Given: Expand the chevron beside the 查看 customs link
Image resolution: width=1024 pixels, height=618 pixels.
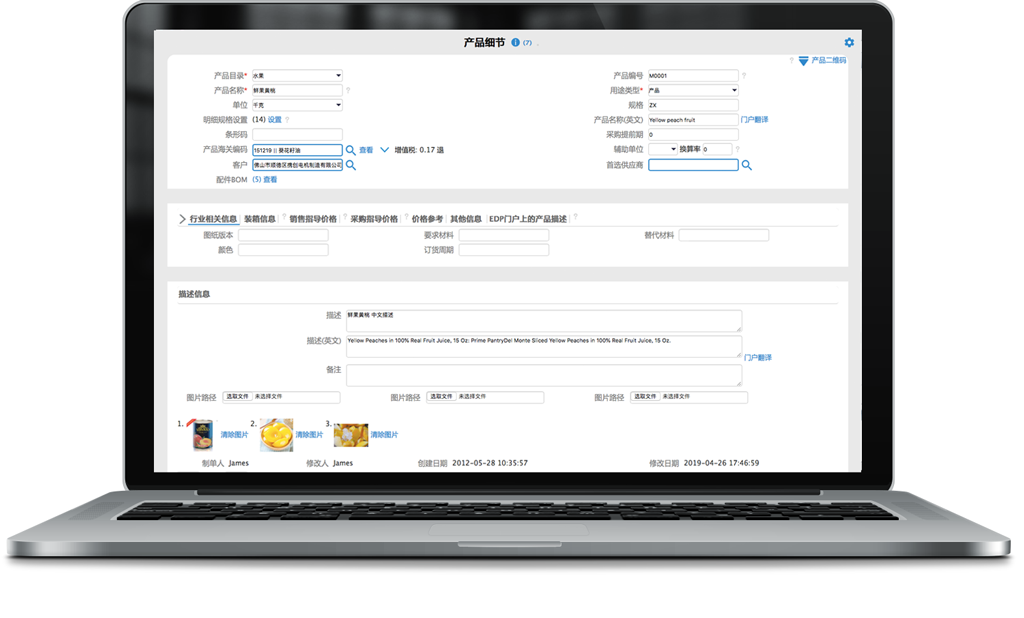Looking at the screenshot, I should point(385,150).
